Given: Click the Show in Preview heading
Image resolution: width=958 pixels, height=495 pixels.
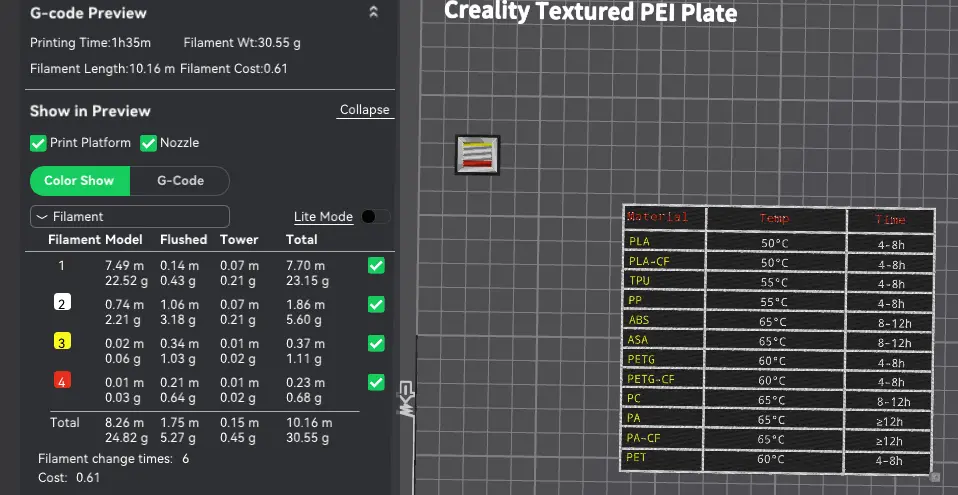Looking at the screenshot, I should (90, 111).
